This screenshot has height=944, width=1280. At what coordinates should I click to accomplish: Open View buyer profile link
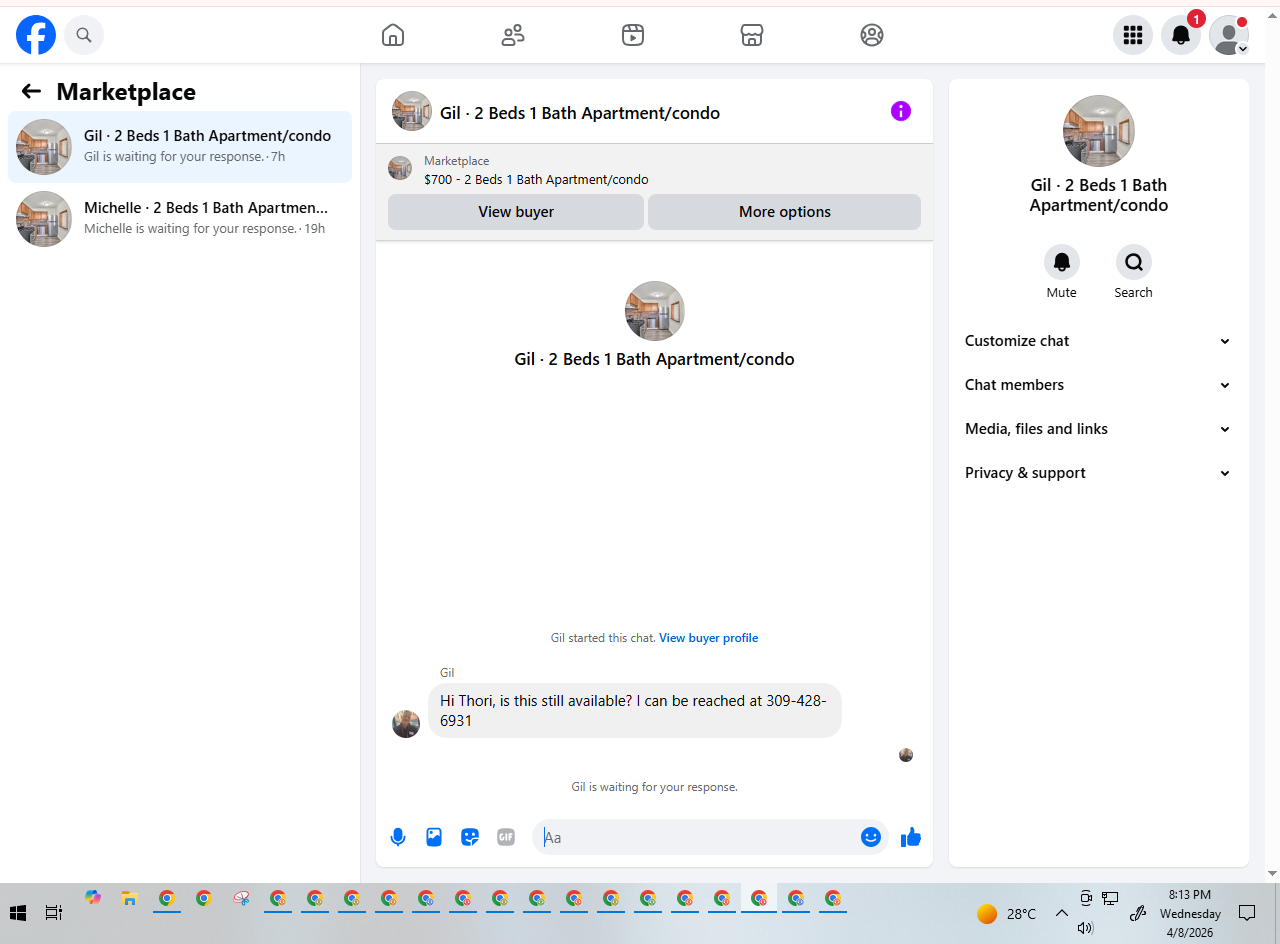coord(708,638)
